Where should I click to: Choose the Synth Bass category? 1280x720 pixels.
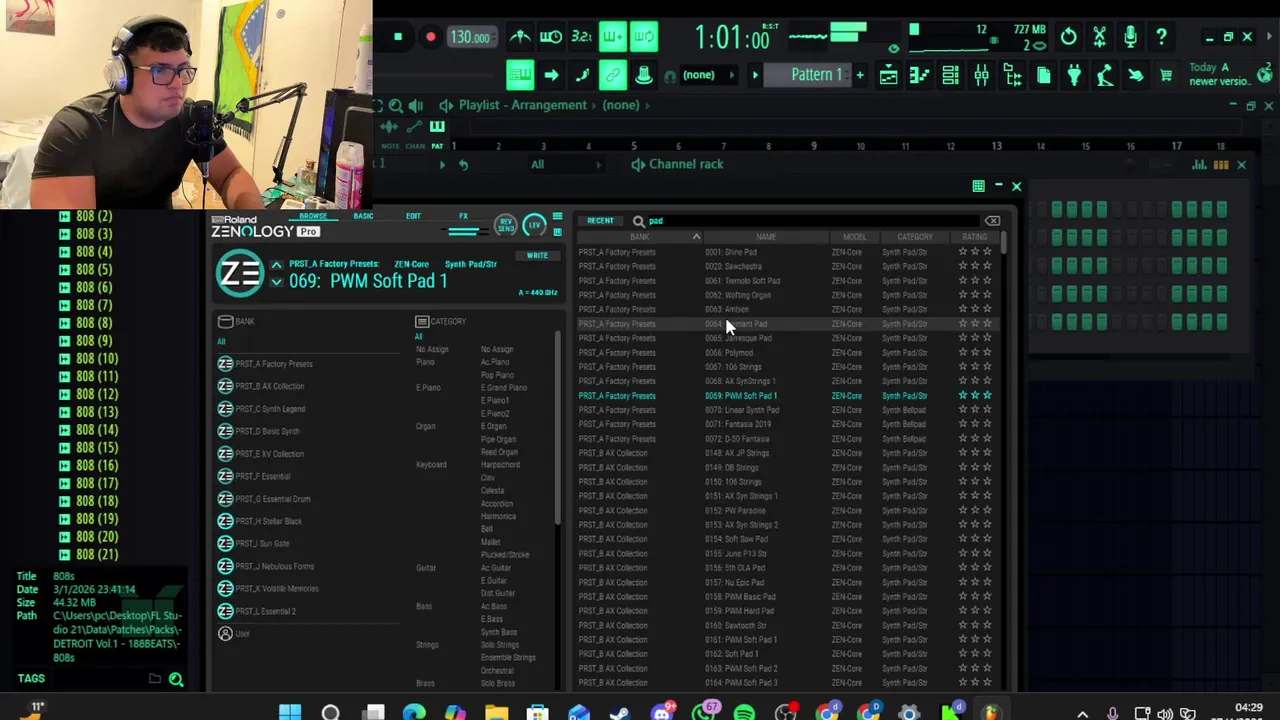pyautogui.click(x=499, y=632)
